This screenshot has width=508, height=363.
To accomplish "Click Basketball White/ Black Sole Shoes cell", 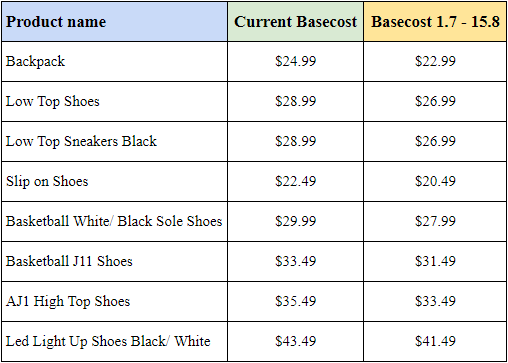I will 115,222.
